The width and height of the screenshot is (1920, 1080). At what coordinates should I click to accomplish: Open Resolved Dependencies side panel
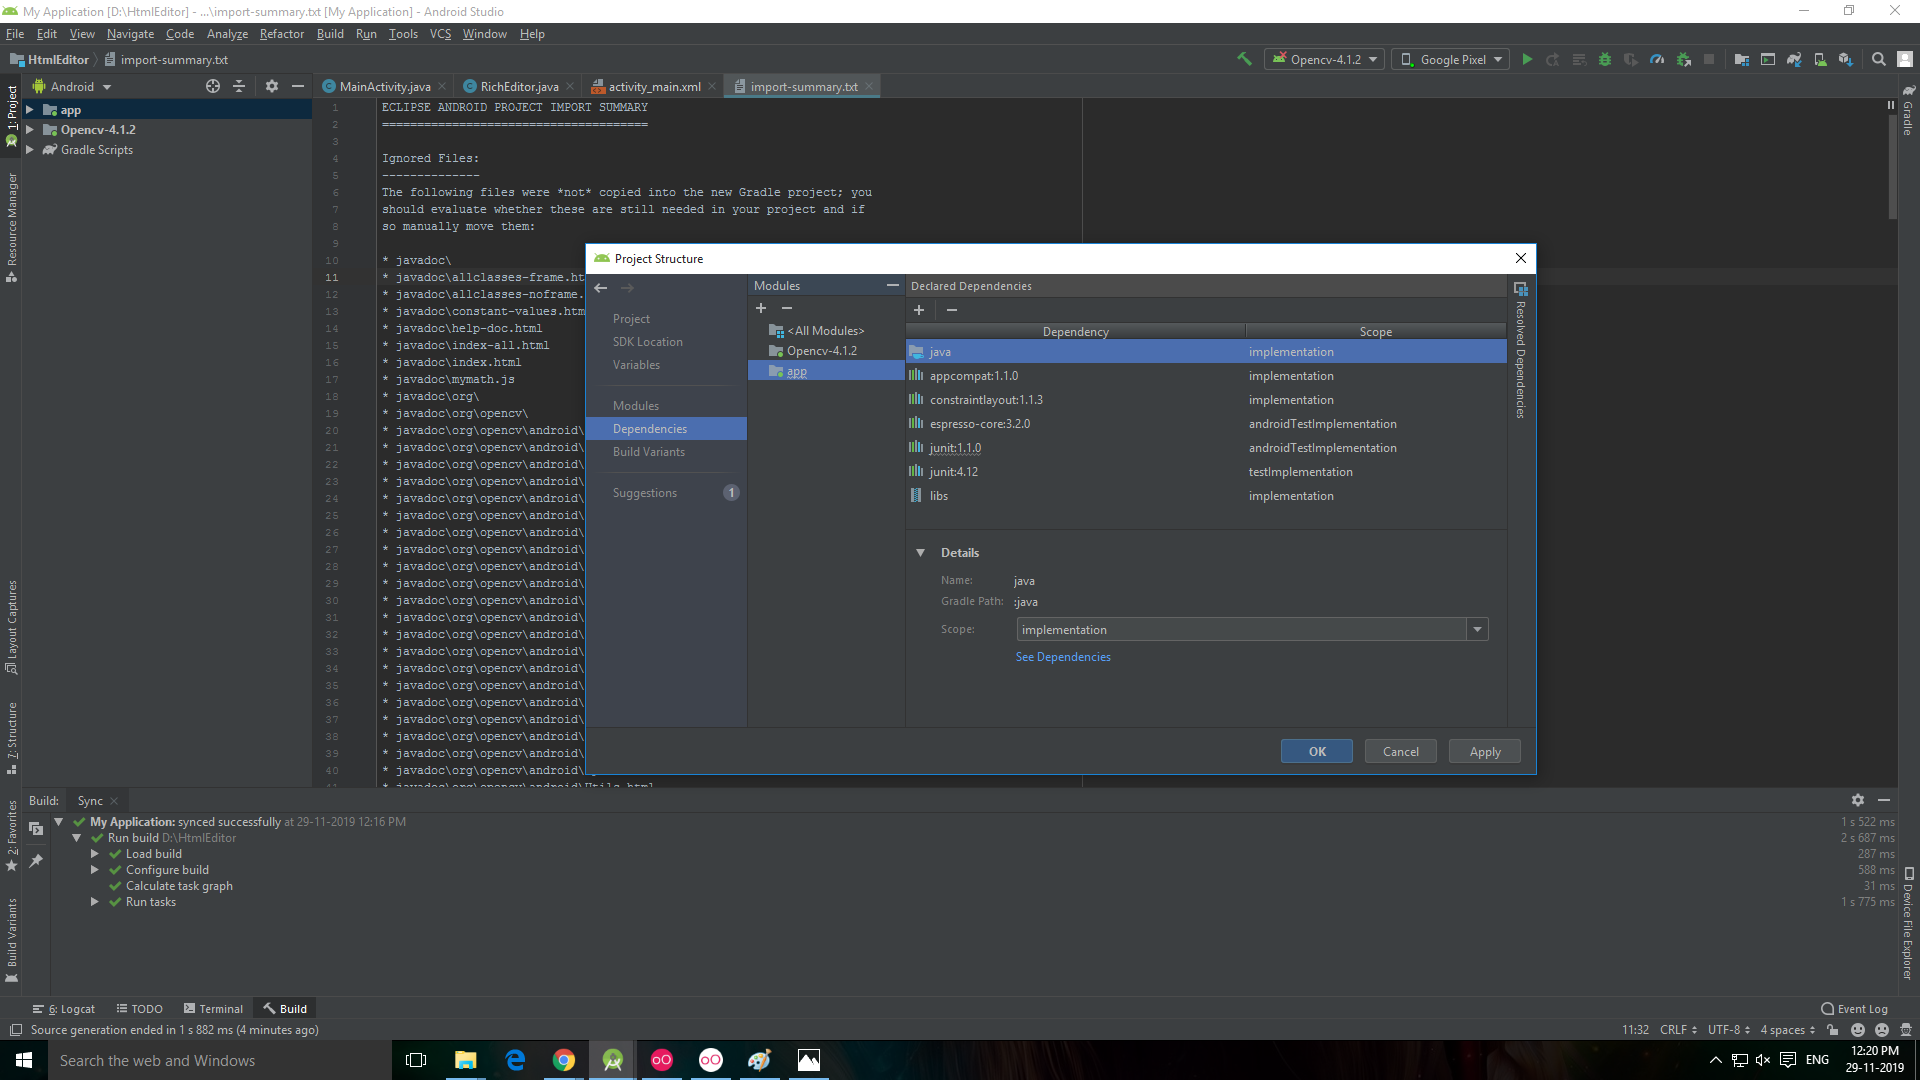(1520, 350)
